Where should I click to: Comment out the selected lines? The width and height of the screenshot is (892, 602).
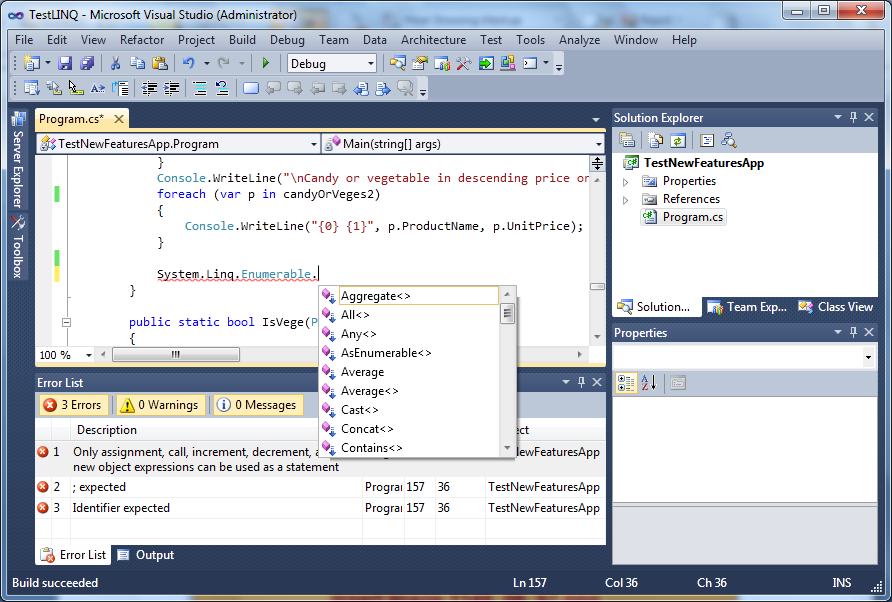pyautogui.click(x=200, y=88)
